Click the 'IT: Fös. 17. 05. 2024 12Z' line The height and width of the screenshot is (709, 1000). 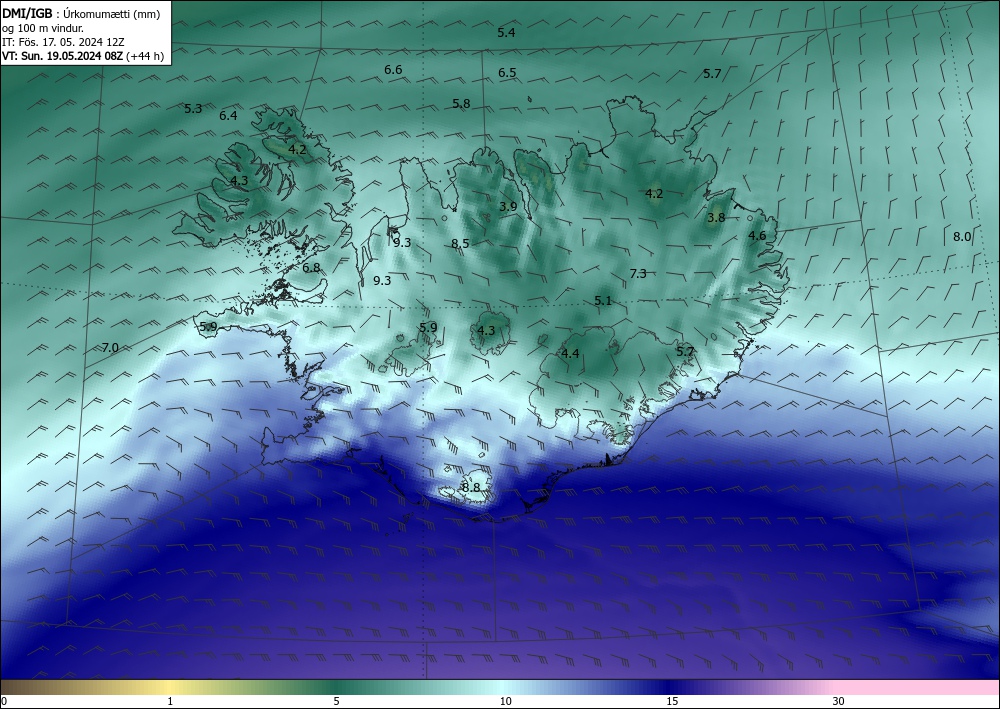[62, 42]
